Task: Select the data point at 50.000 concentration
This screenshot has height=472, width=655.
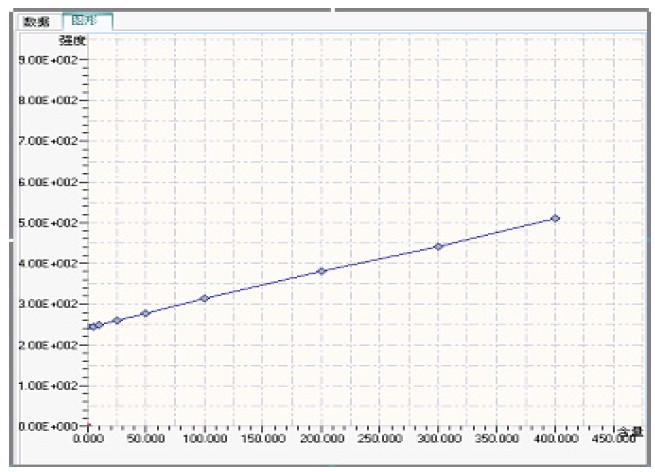Action: [x=146, y=313]
